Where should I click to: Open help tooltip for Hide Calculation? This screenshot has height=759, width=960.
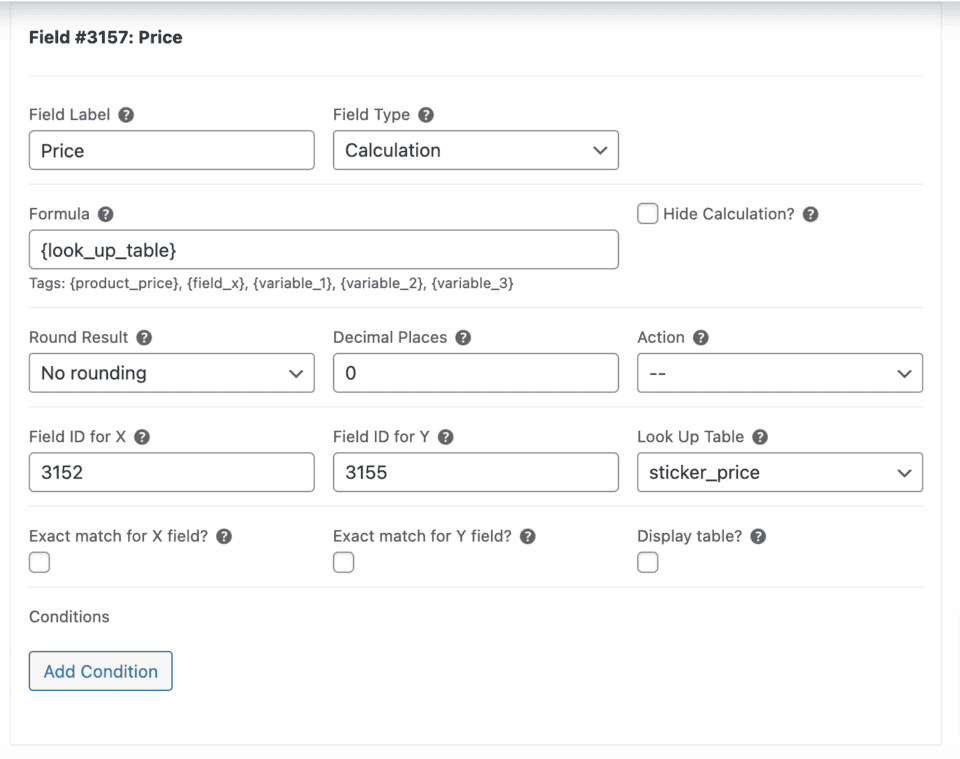pyautogui.click(x=811, y=214)
